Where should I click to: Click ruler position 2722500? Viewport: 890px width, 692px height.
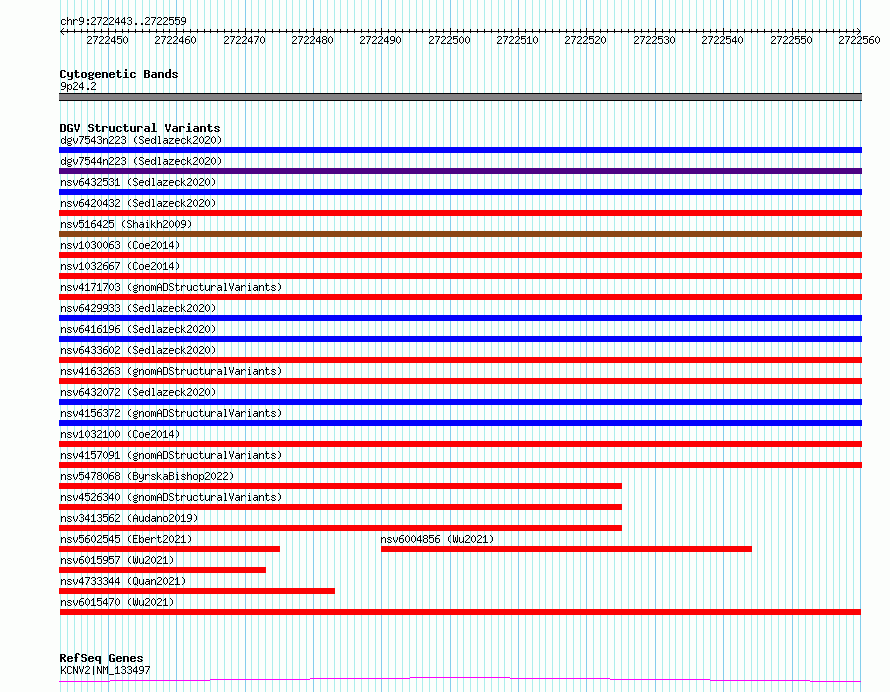click(449, 40)
